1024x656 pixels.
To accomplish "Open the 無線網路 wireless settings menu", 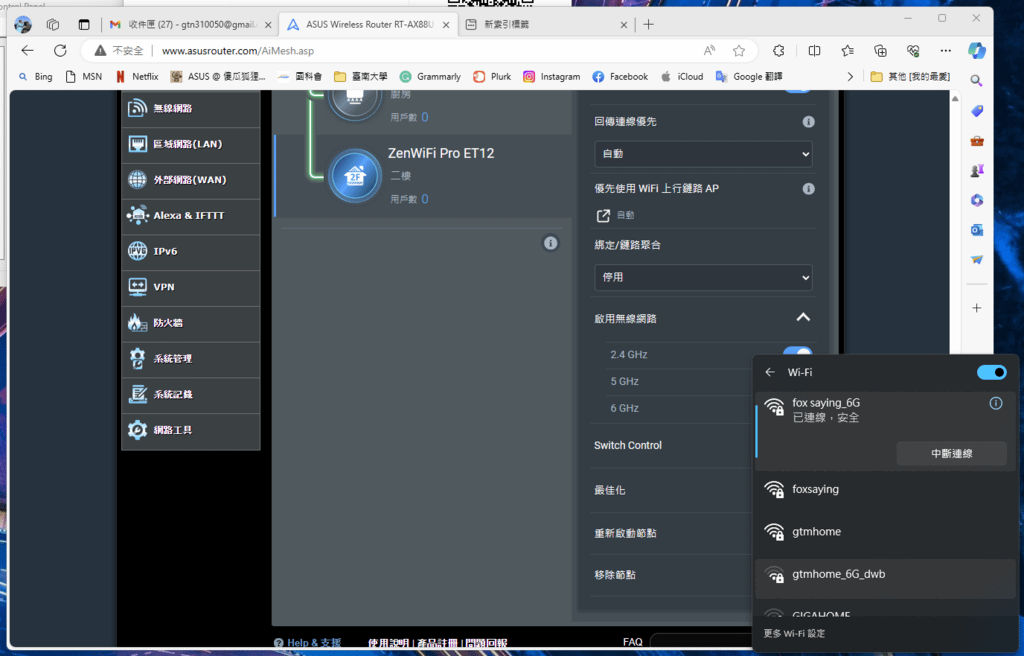I will coord(191,108).
